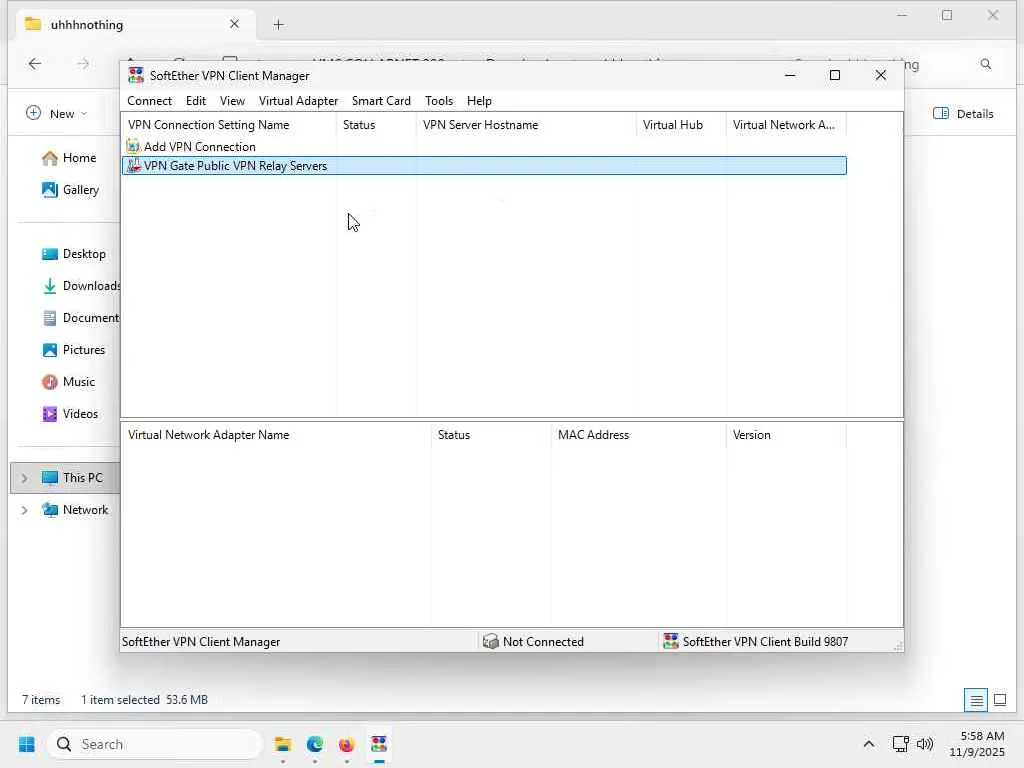Viewport: 1024px width, 768px height.
Task: Switch Explorer to large thumbnails view
Action: tap(1000, 700)
